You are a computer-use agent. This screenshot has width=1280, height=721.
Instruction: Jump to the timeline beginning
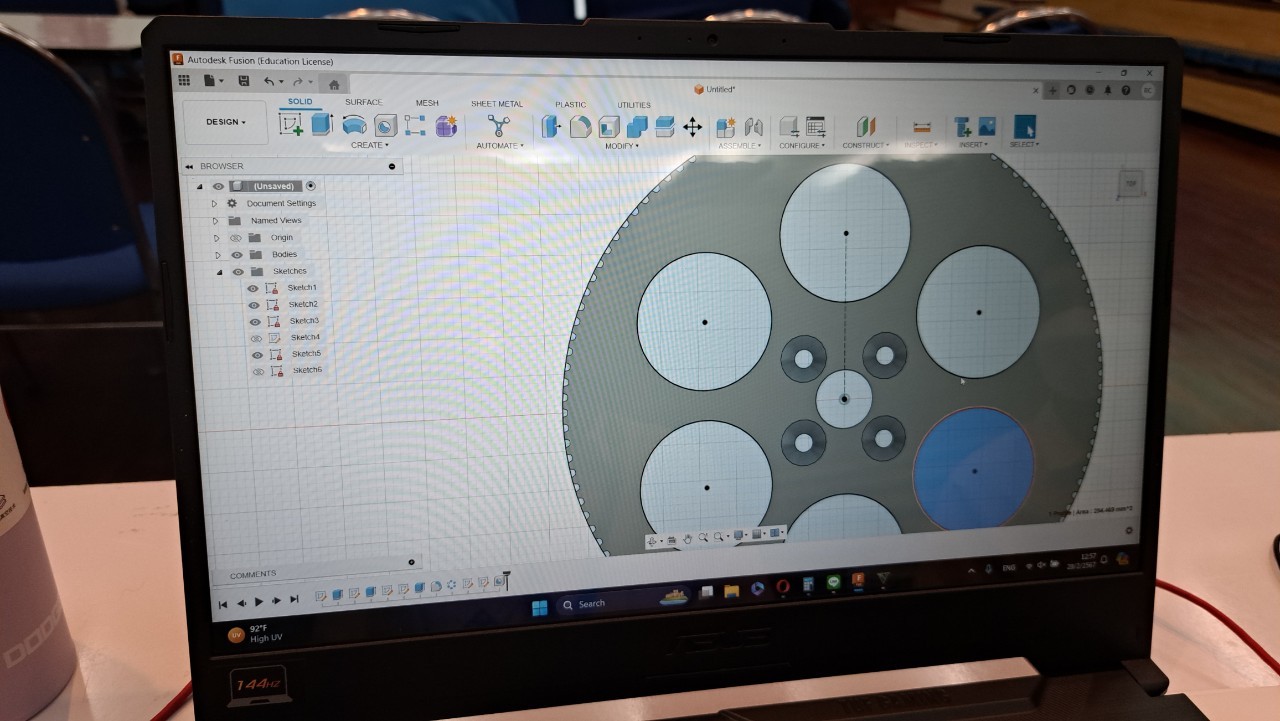[223, 604]
